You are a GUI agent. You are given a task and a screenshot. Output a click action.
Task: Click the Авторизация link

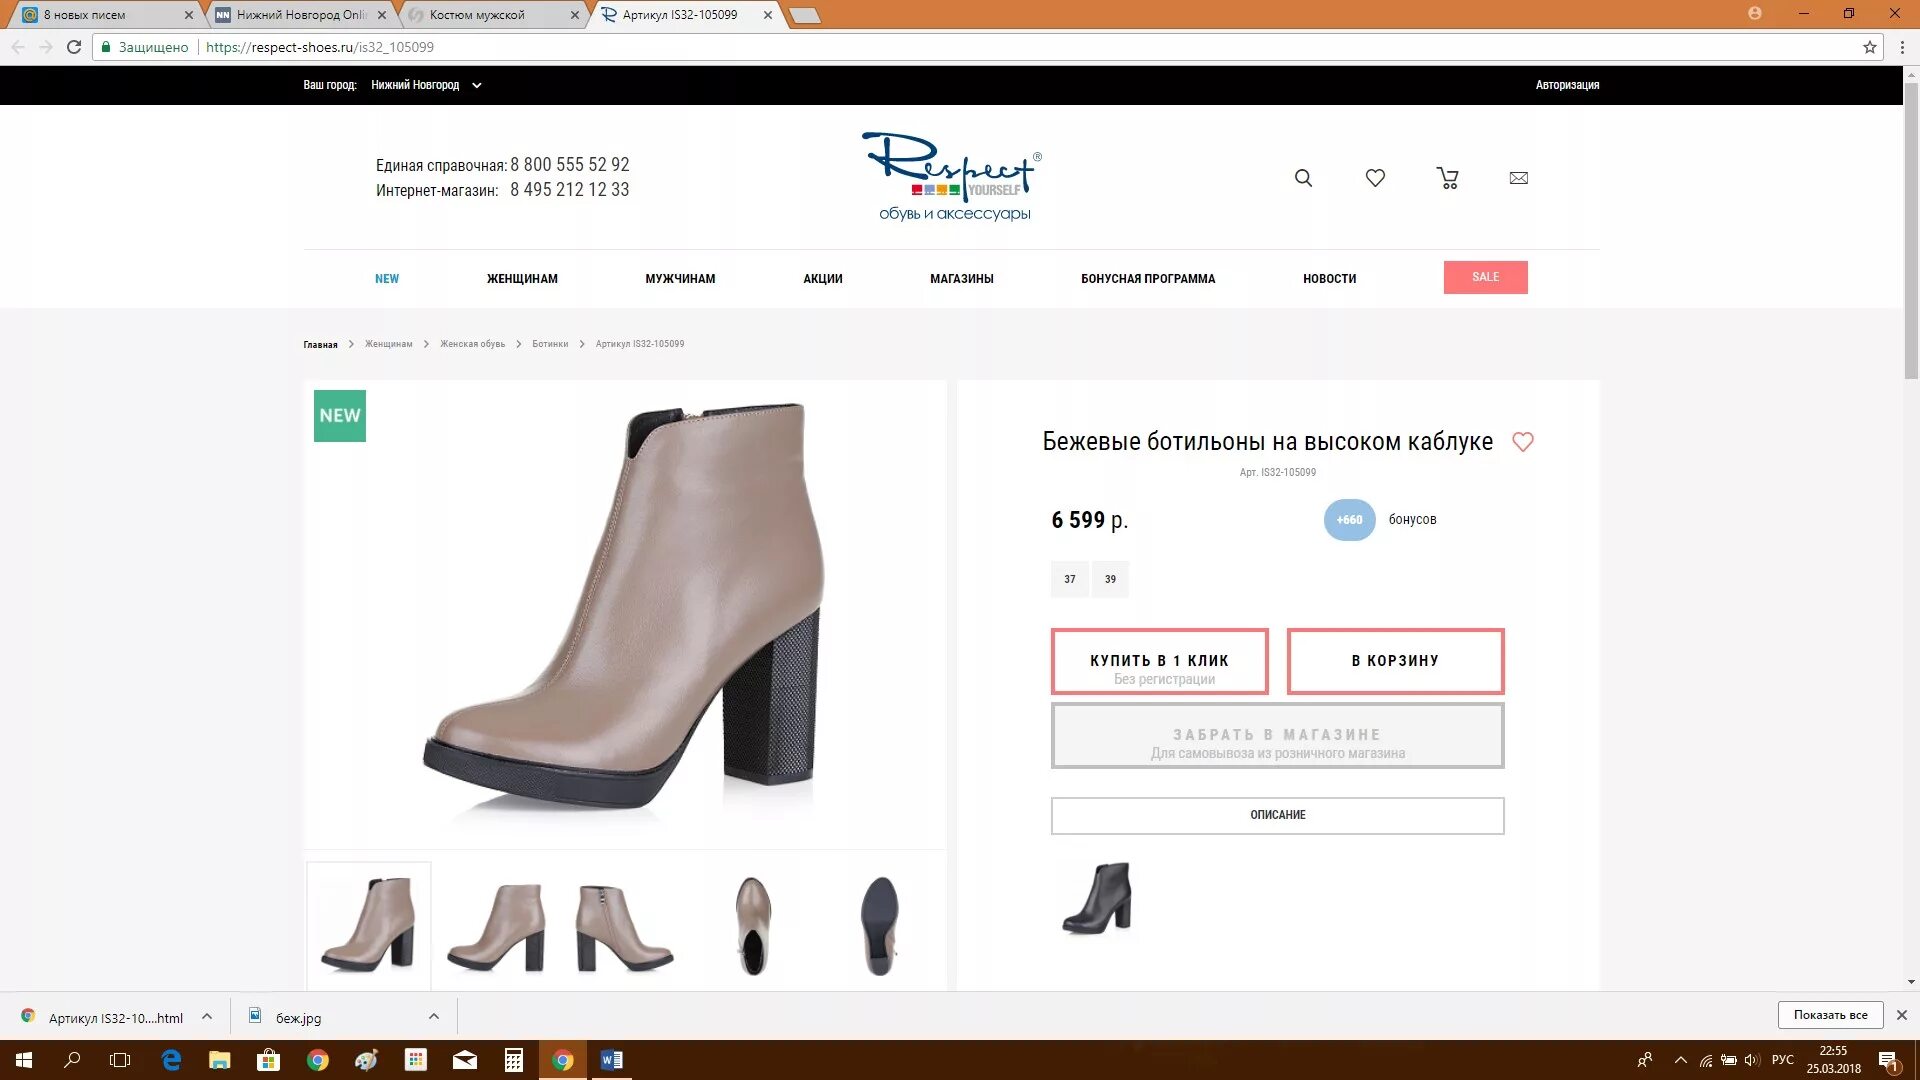pyautogui.click(x=1567, y=85)
